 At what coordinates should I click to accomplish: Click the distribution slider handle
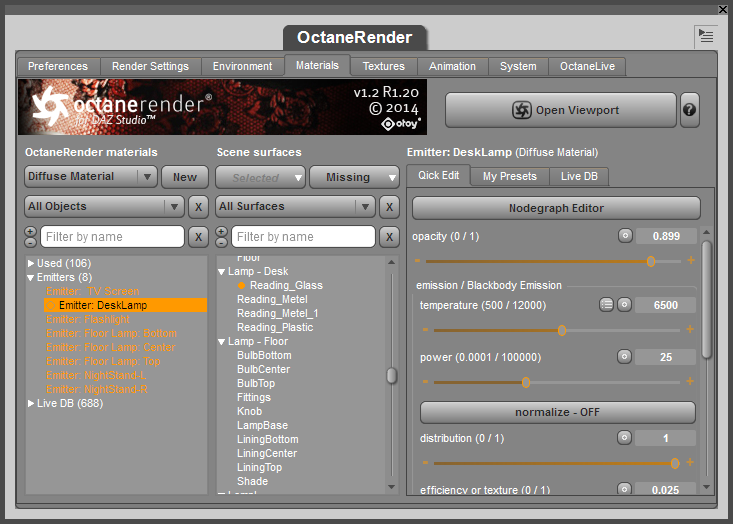coord(675,464)
